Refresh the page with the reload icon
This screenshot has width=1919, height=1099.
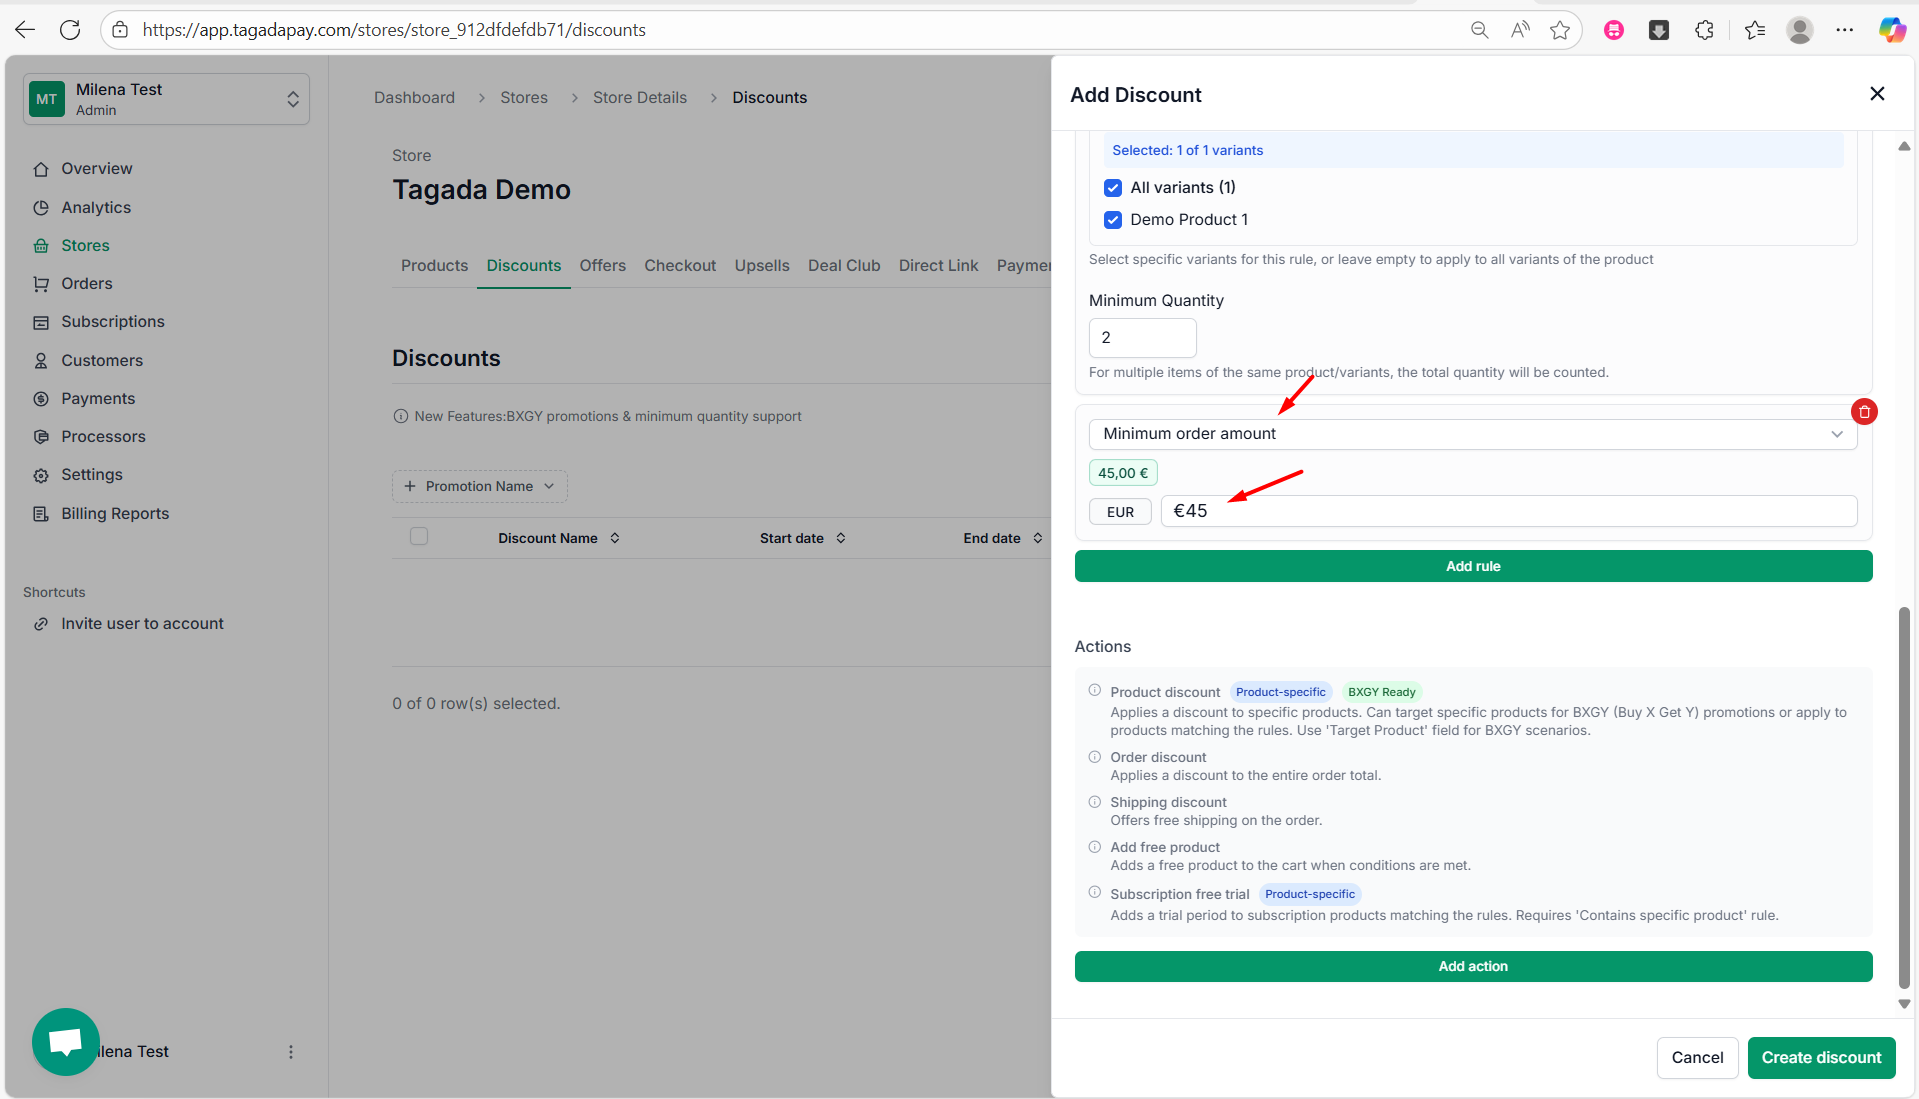(70, 30)
